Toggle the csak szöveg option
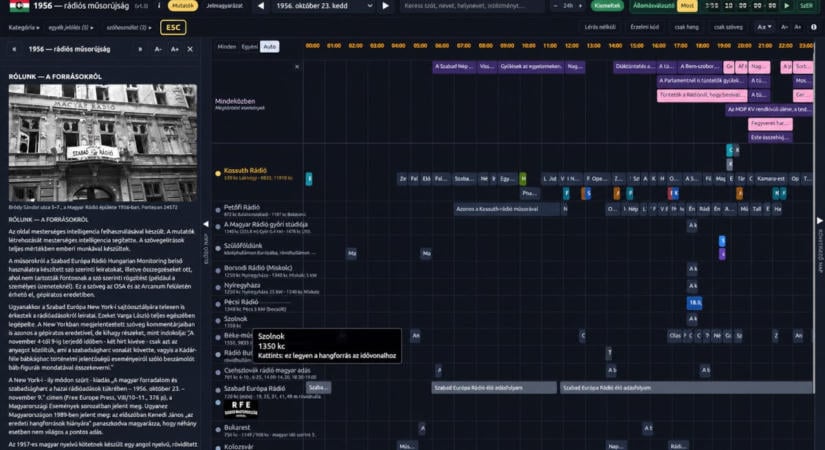 click(728, 27)
